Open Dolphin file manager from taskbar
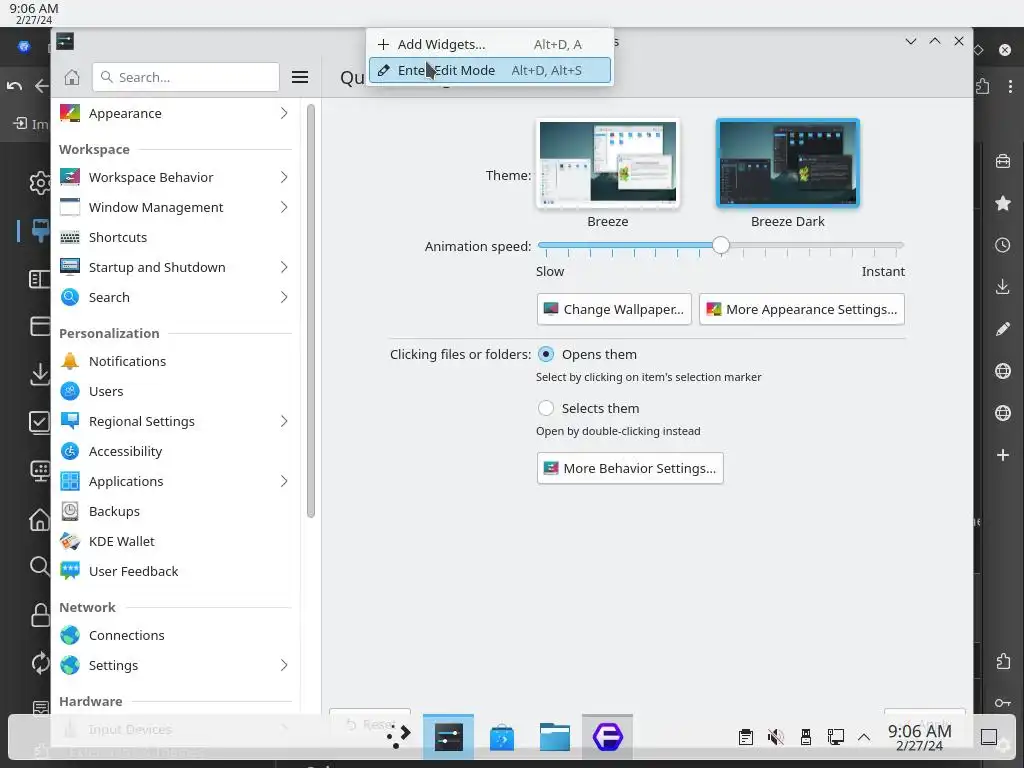The height and width of the screenshot is (768, 1024). 554,737
